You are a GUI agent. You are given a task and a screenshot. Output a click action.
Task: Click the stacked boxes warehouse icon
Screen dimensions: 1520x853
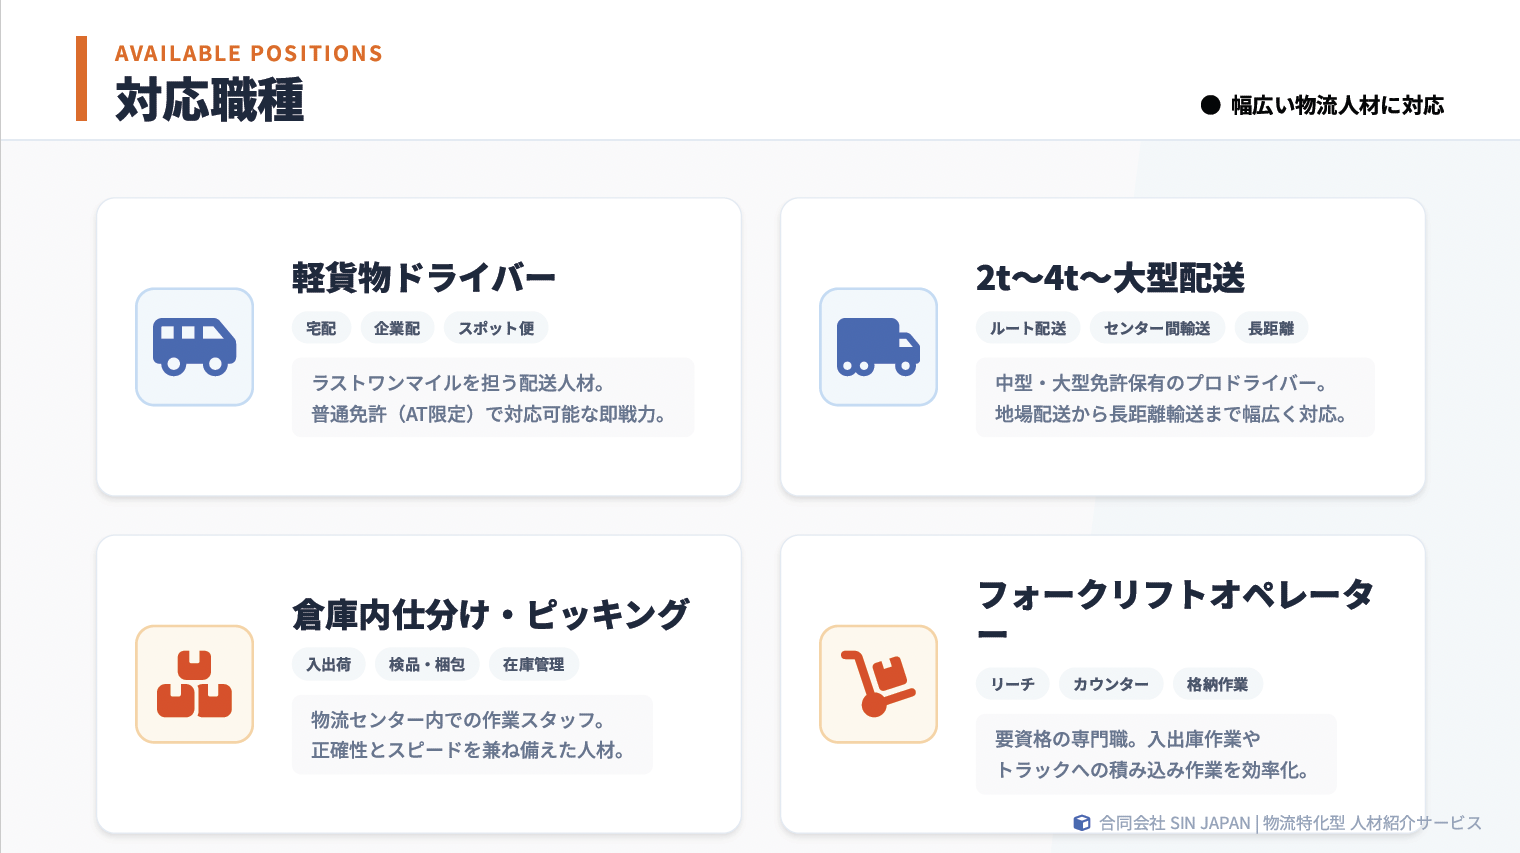pos(194,684)
